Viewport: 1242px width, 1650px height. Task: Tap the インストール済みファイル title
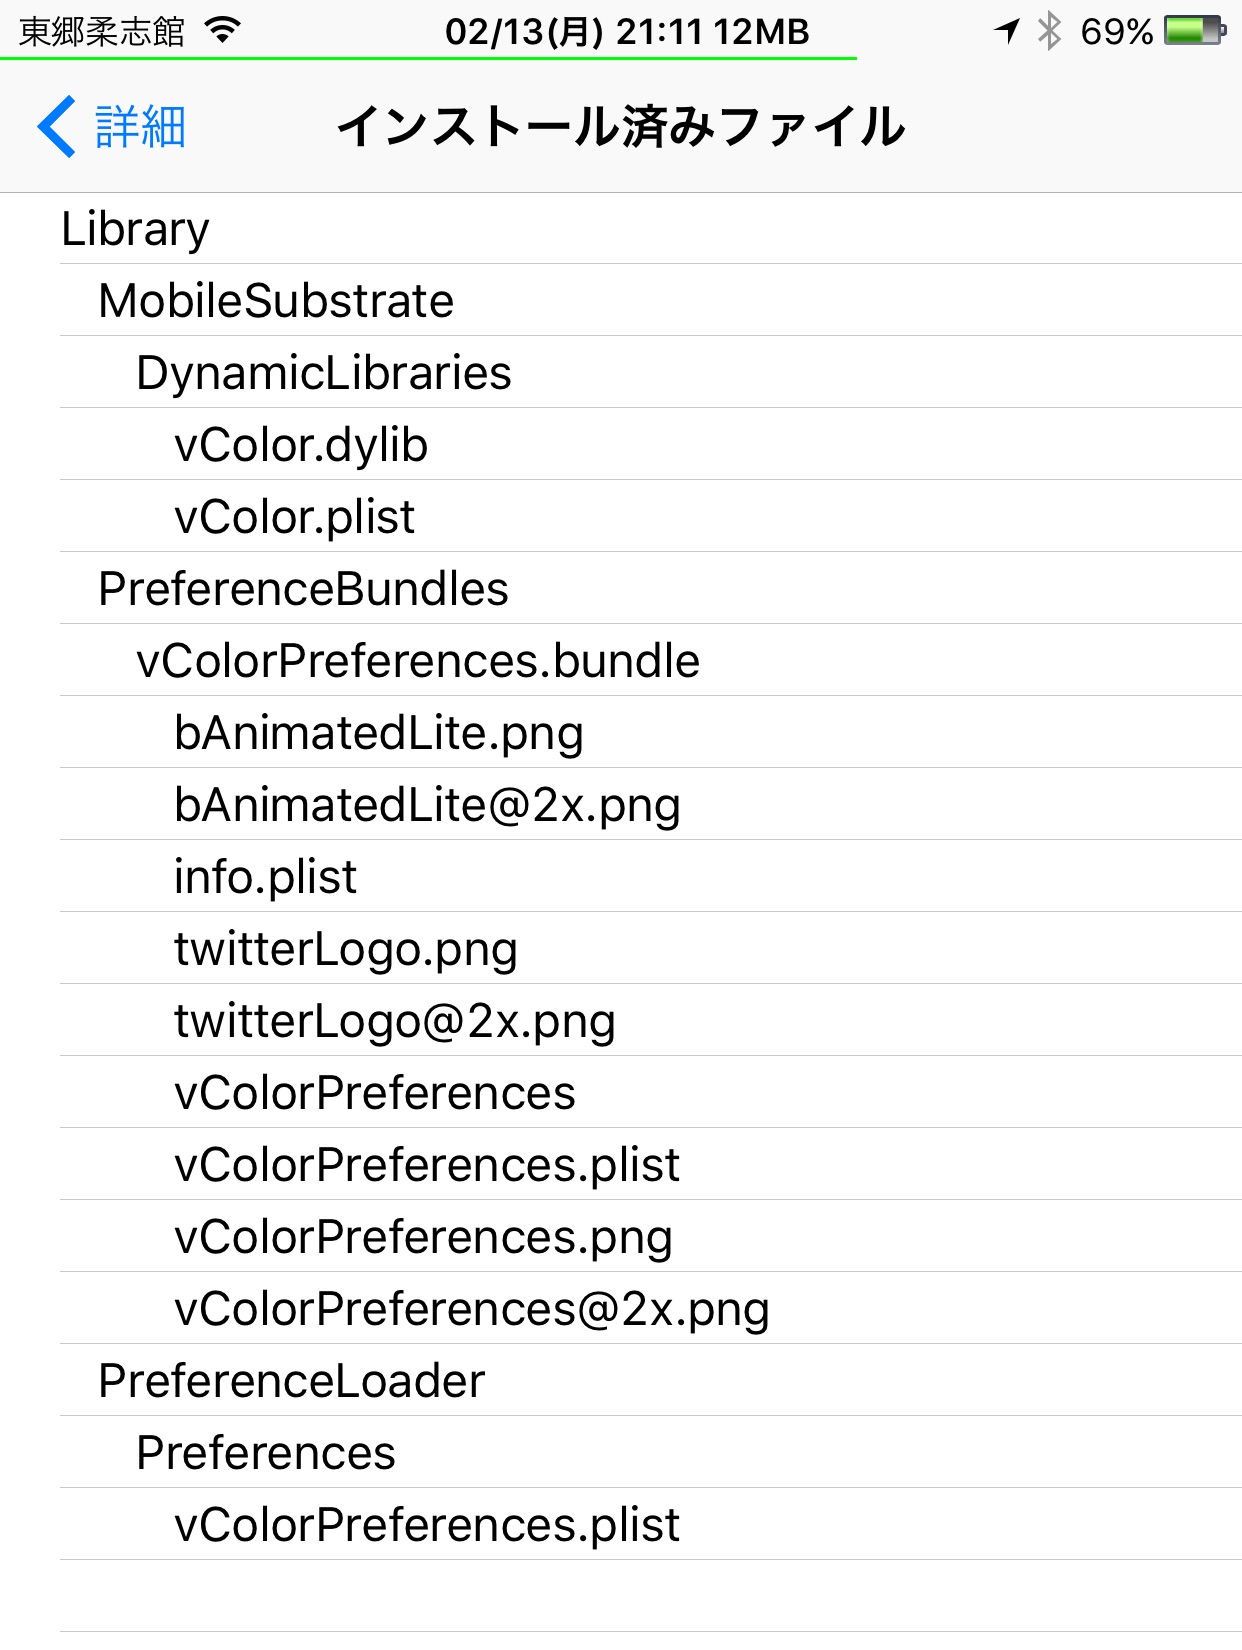point(621,127)
